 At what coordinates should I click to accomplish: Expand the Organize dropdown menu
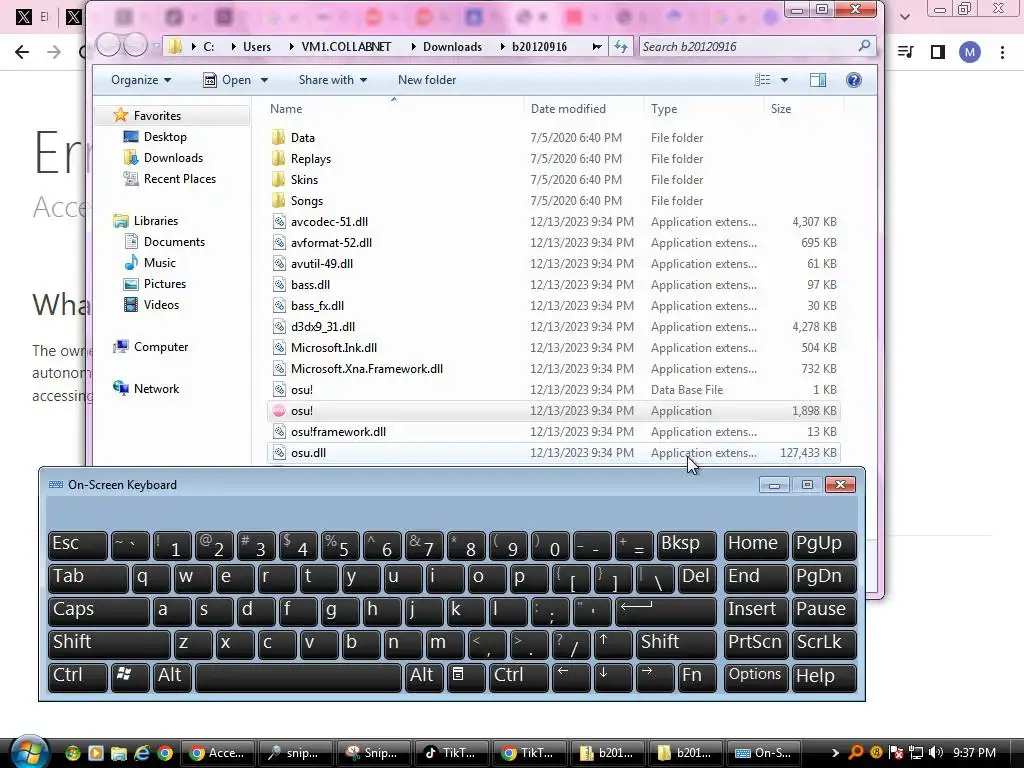[x=141, y=80]
